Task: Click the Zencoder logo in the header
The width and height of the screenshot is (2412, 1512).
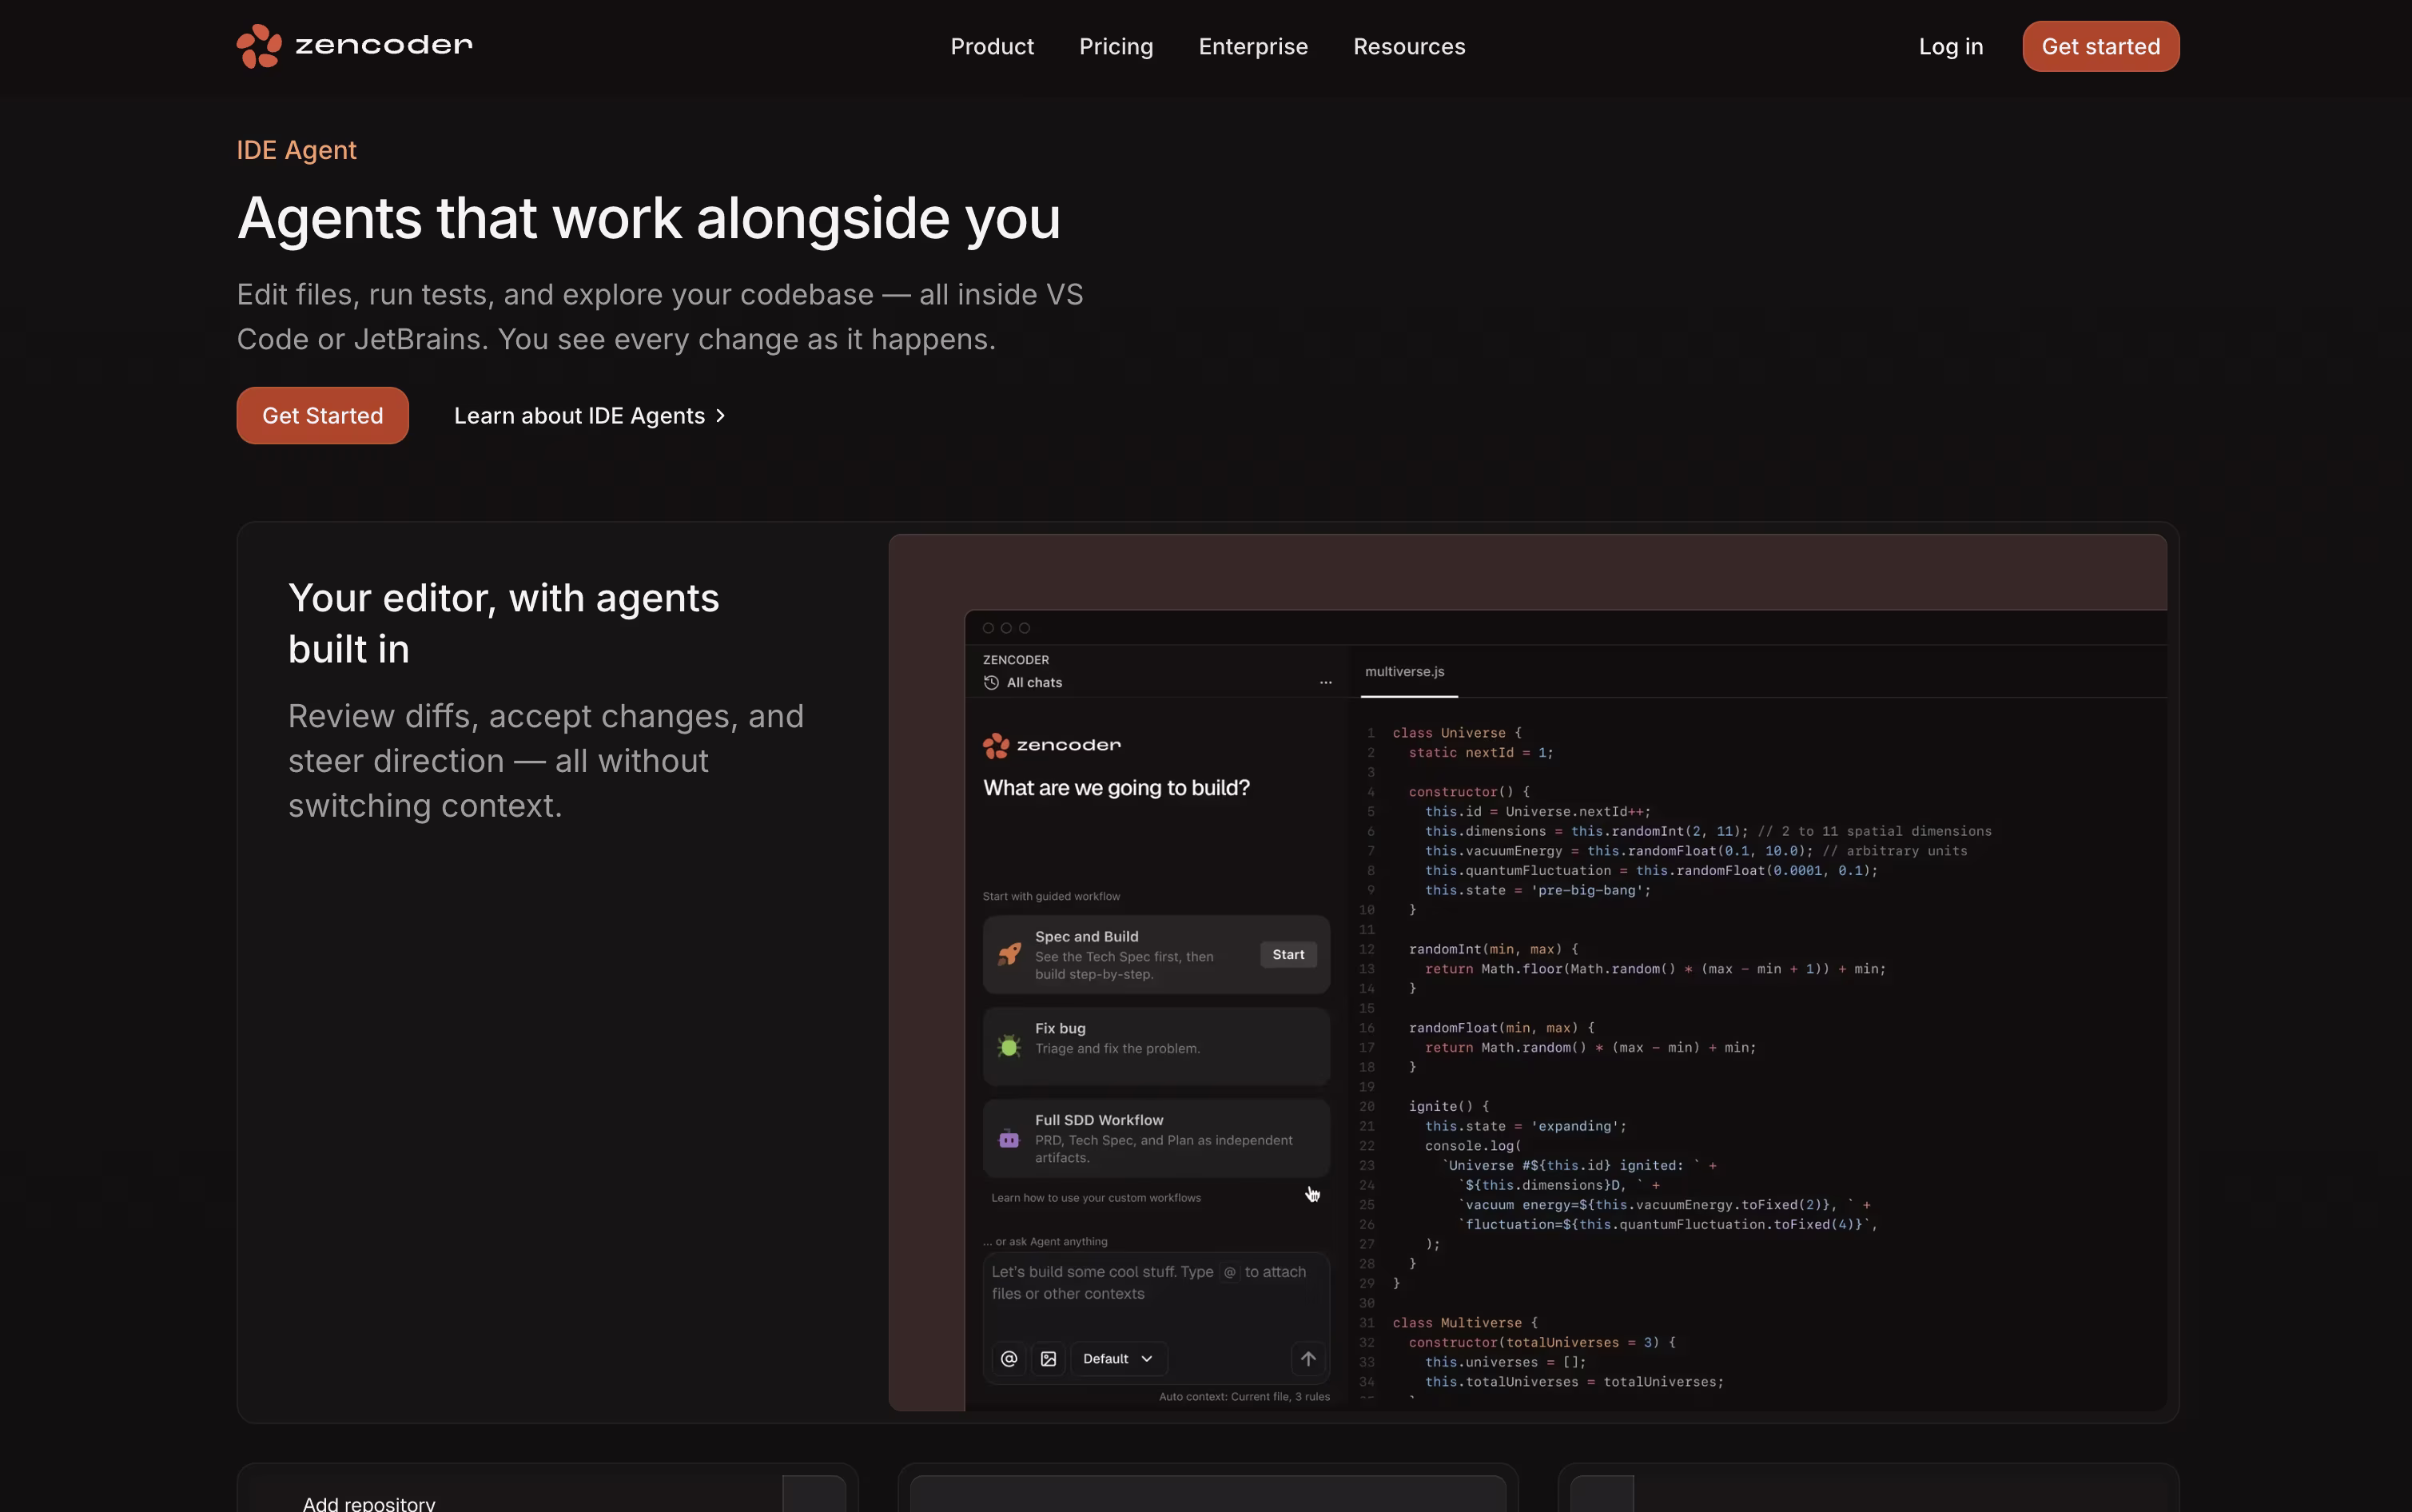Action: (x=354, y=46)
